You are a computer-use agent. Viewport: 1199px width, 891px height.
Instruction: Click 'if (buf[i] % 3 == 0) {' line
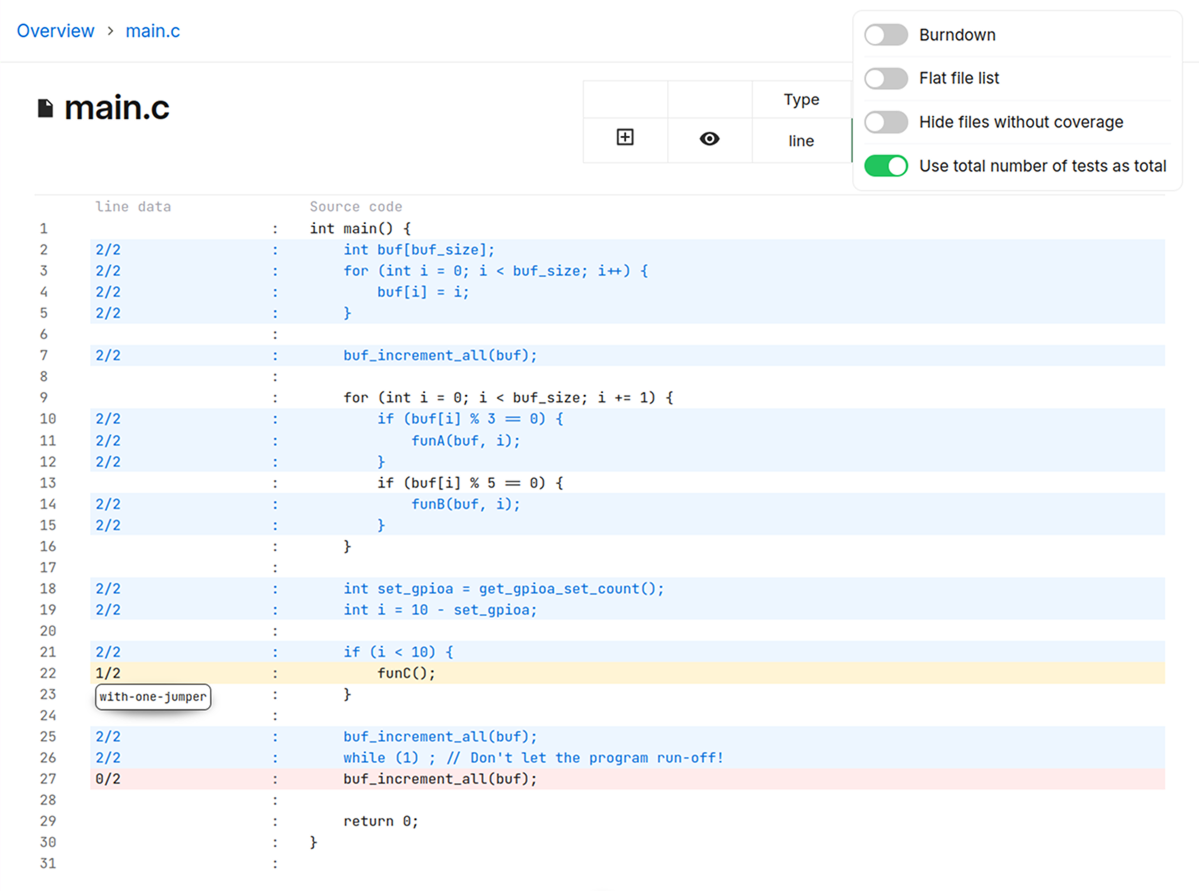click(470, 419)
